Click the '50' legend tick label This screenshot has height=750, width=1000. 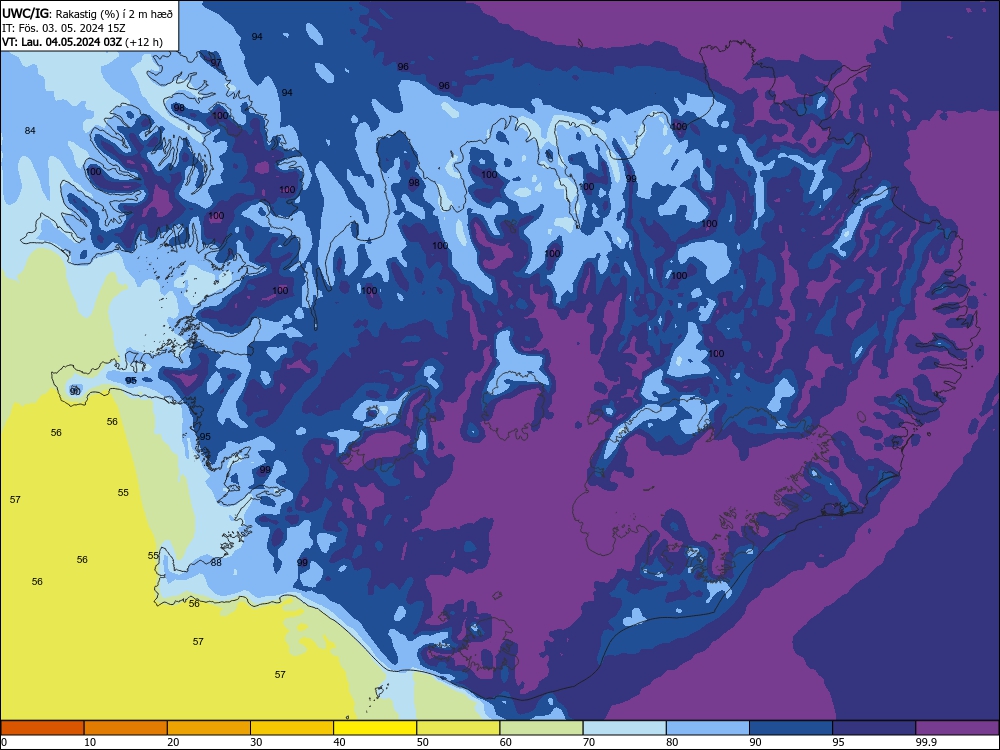[x=422, y=742]
